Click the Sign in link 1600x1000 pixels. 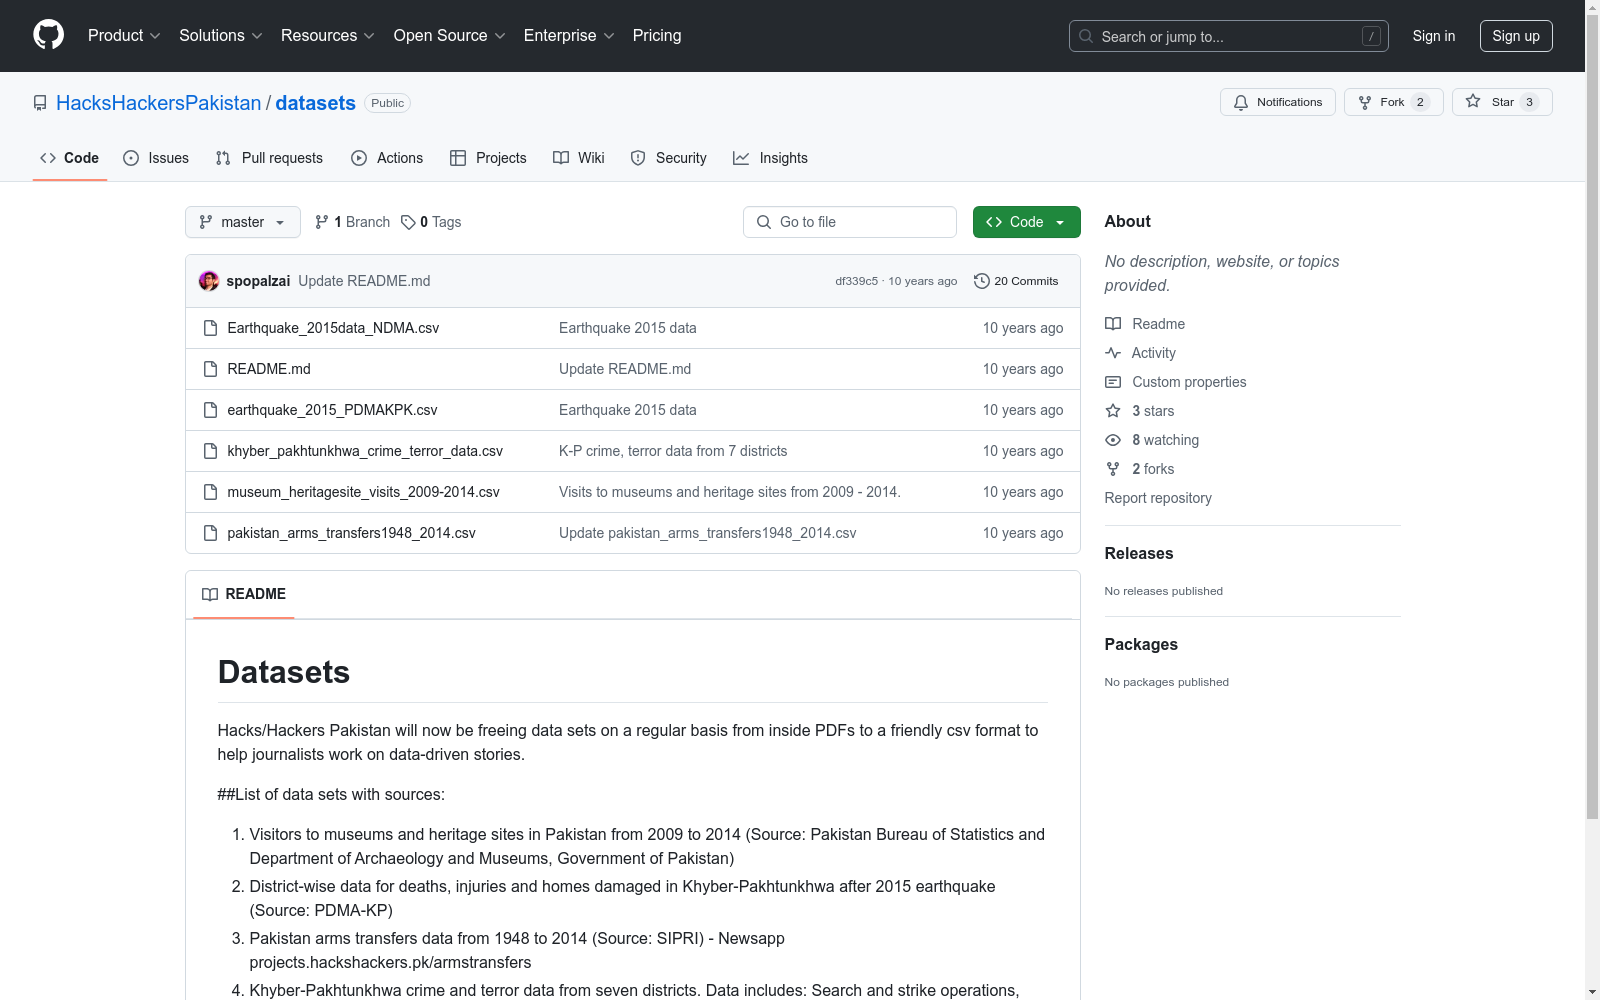[1434, 36]
